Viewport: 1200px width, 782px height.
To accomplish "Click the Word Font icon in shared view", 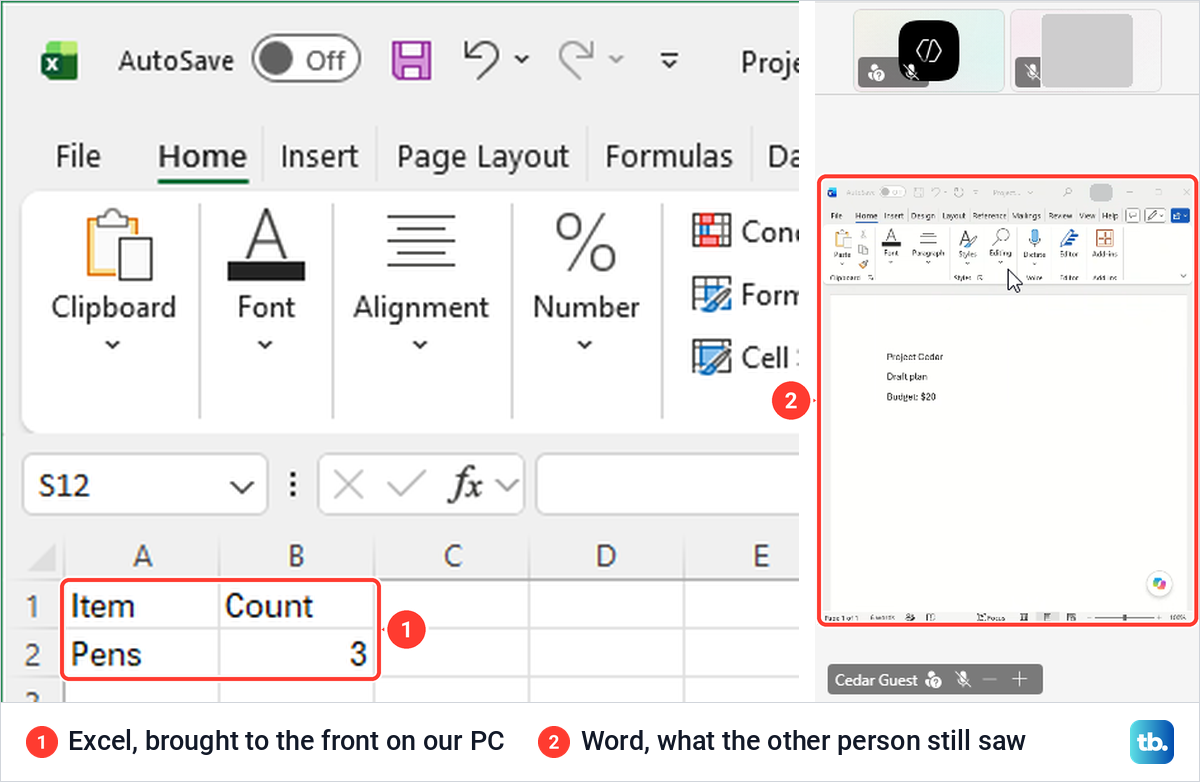I will point(891,237).
